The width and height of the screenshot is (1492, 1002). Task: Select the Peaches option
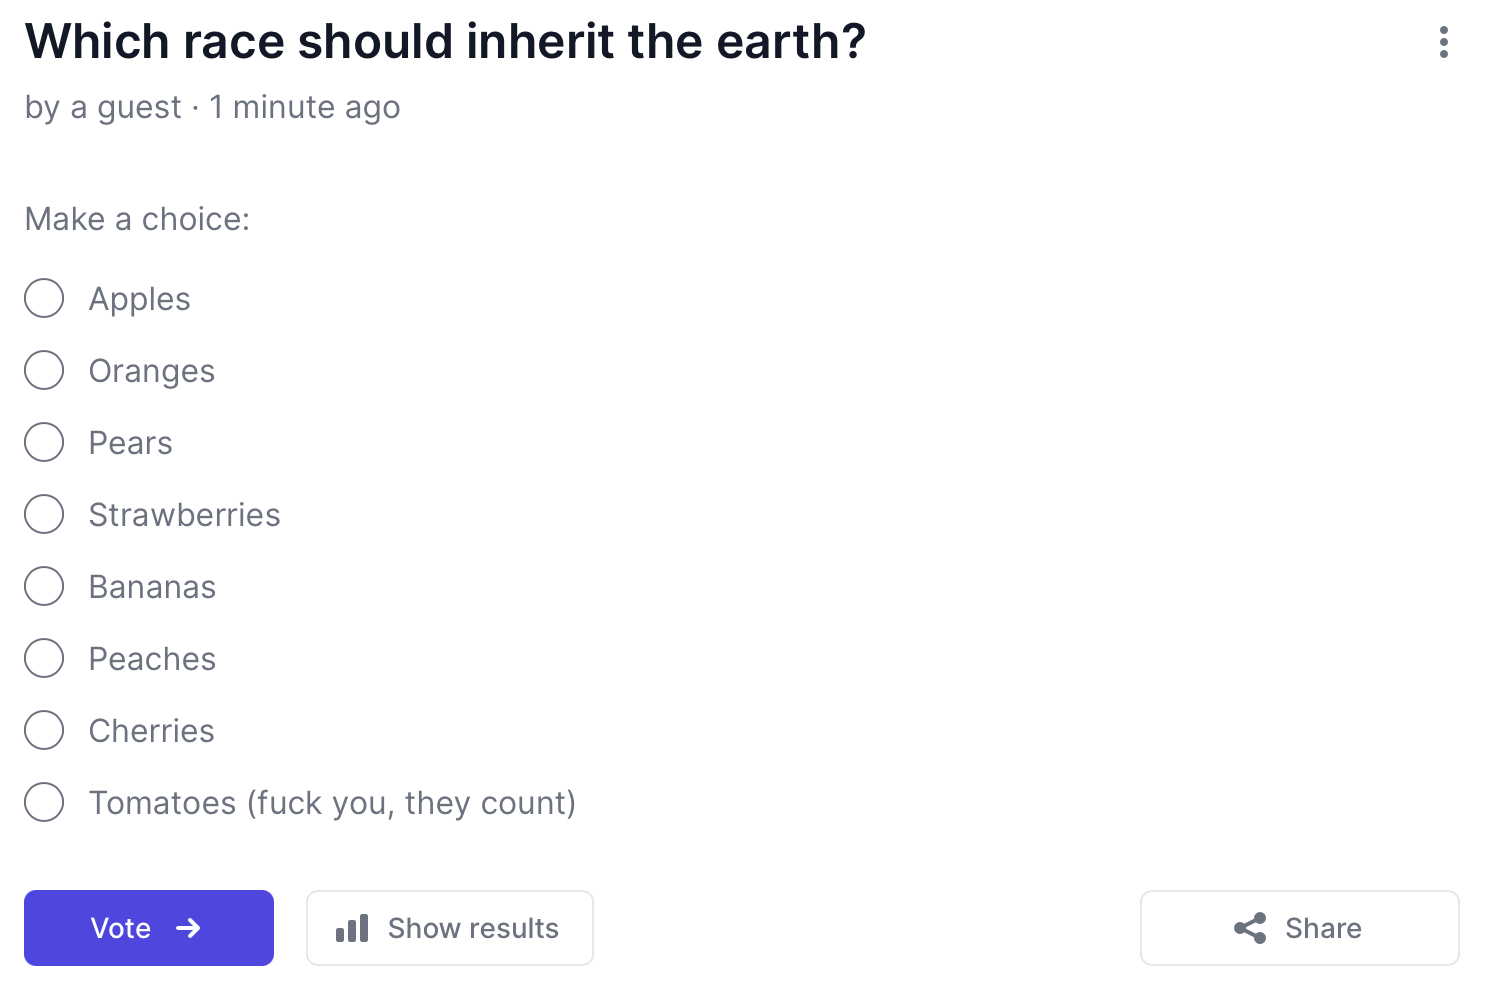tap(44, 658)
